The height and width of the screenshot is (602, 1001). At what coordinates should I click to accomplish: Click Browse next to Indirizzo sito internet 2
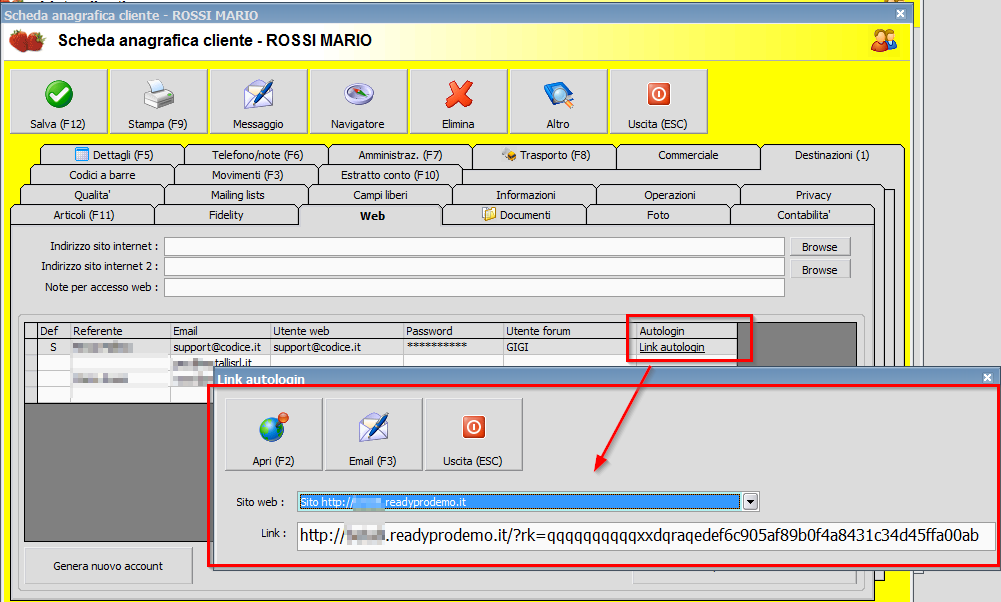click(820, 270)
